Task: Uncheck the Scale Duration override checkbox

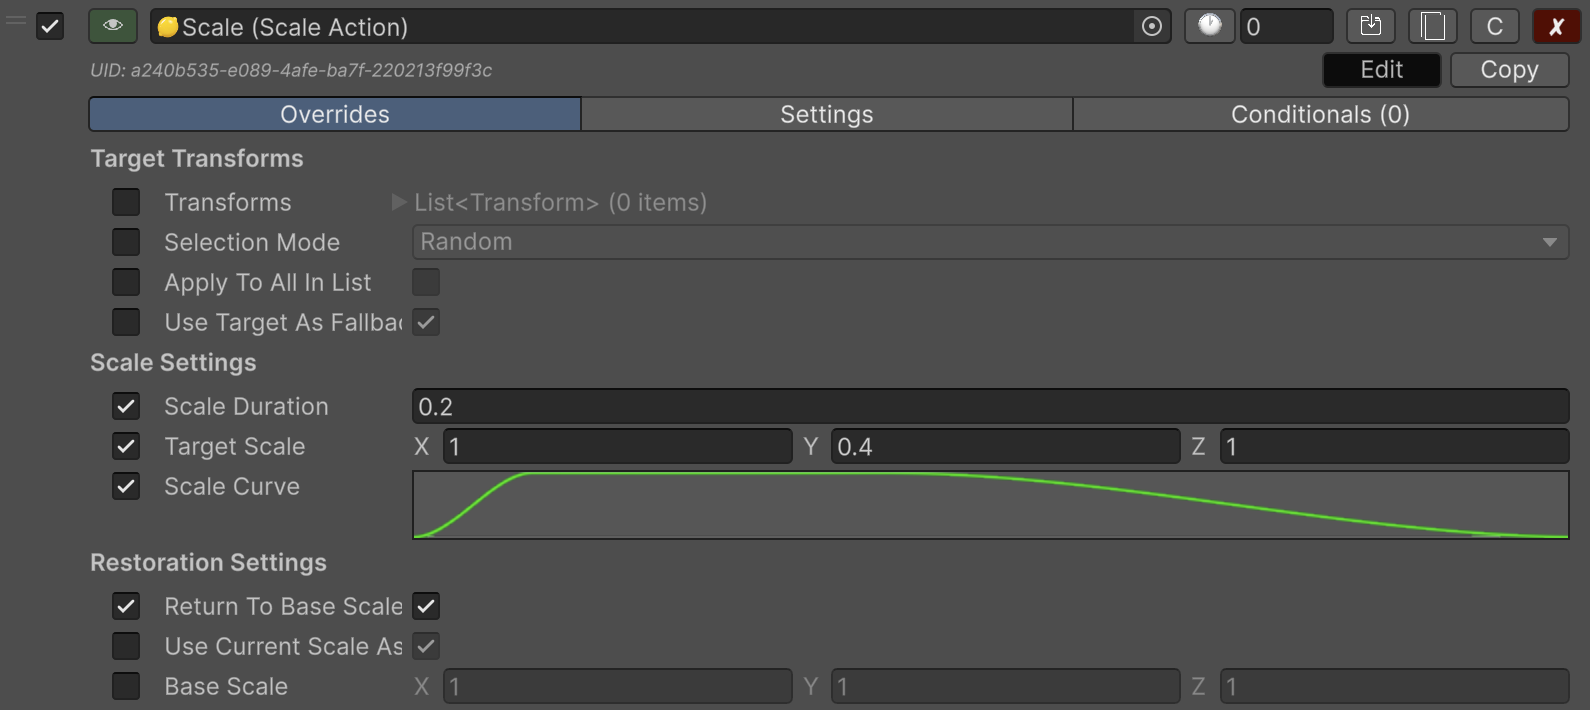Action: [x=126, y=406]
